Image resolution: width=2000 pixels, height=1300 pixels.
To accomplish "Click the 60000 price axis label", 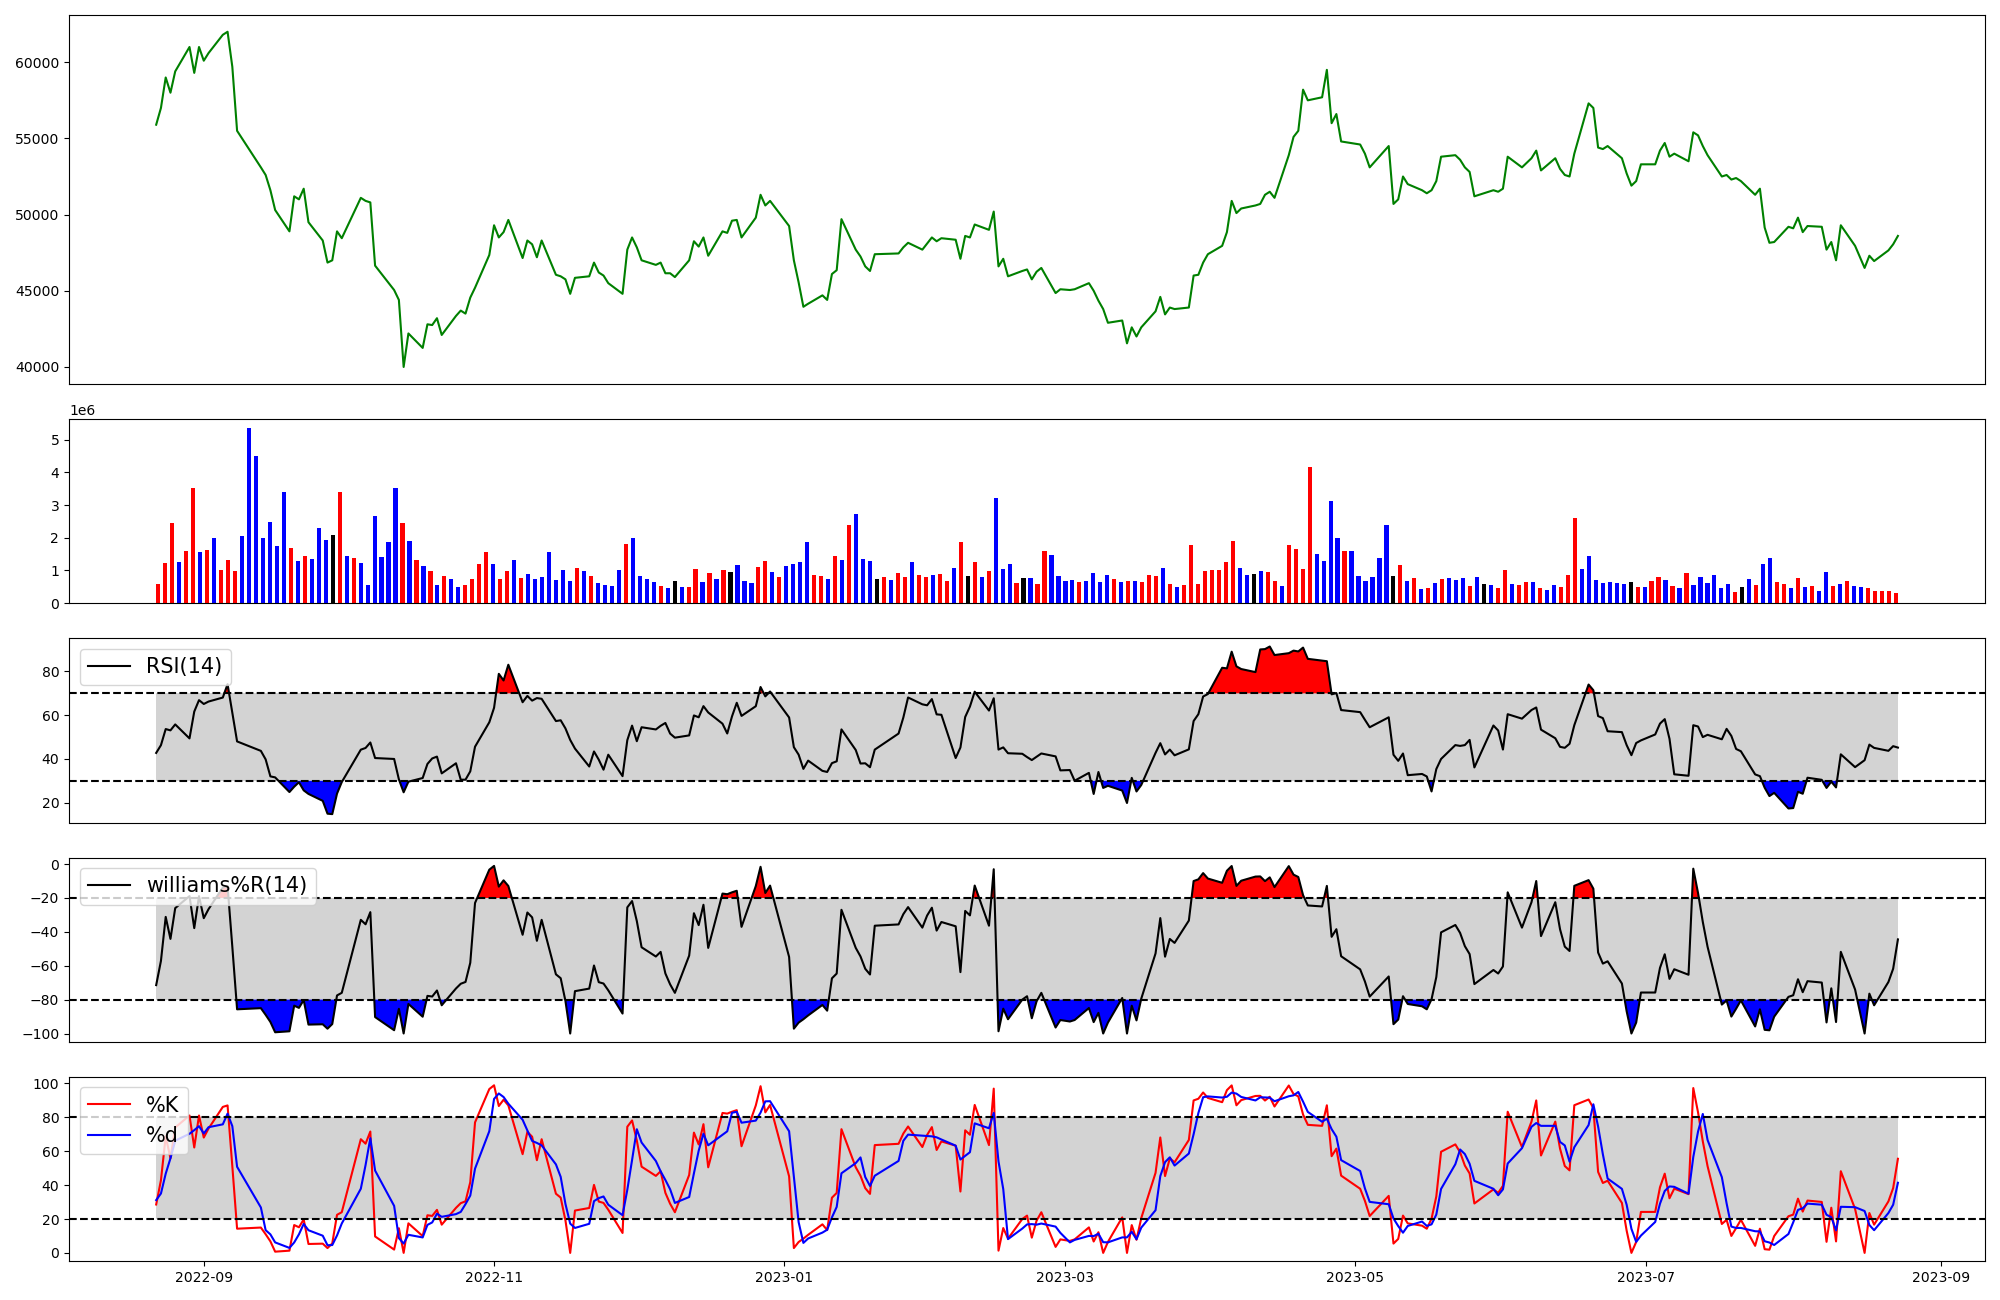I will coord(37,62).
